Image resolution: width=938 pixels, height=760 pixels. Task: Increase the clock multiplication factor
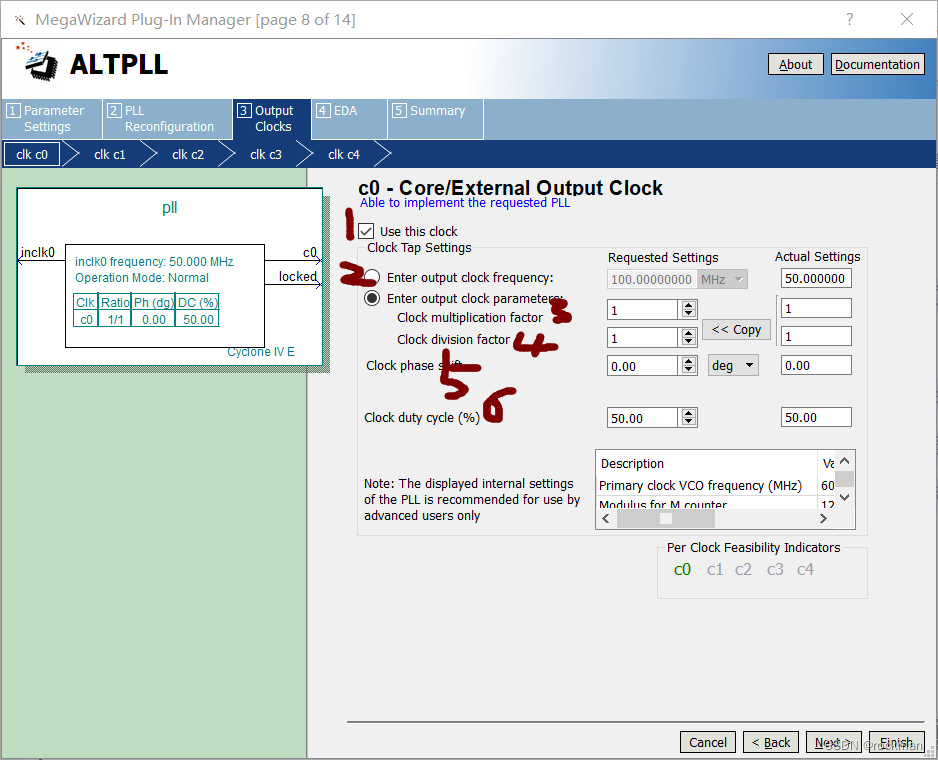689,305
